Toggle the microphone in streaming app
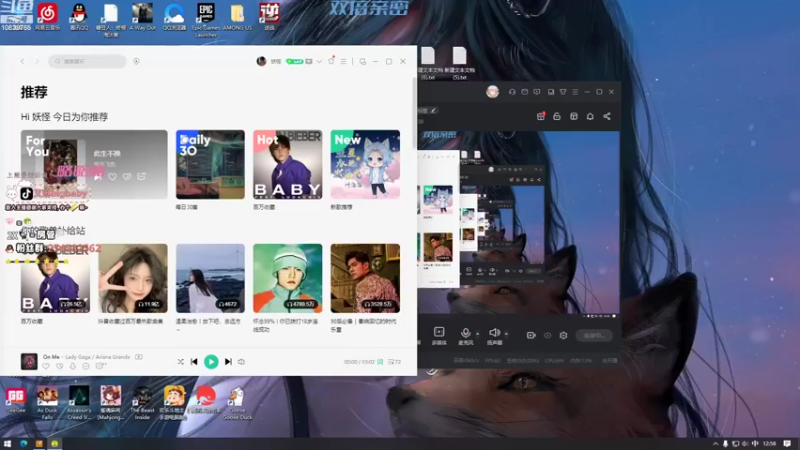The height and width of the screenshot is (450, 800). click(x=465, y=336)
